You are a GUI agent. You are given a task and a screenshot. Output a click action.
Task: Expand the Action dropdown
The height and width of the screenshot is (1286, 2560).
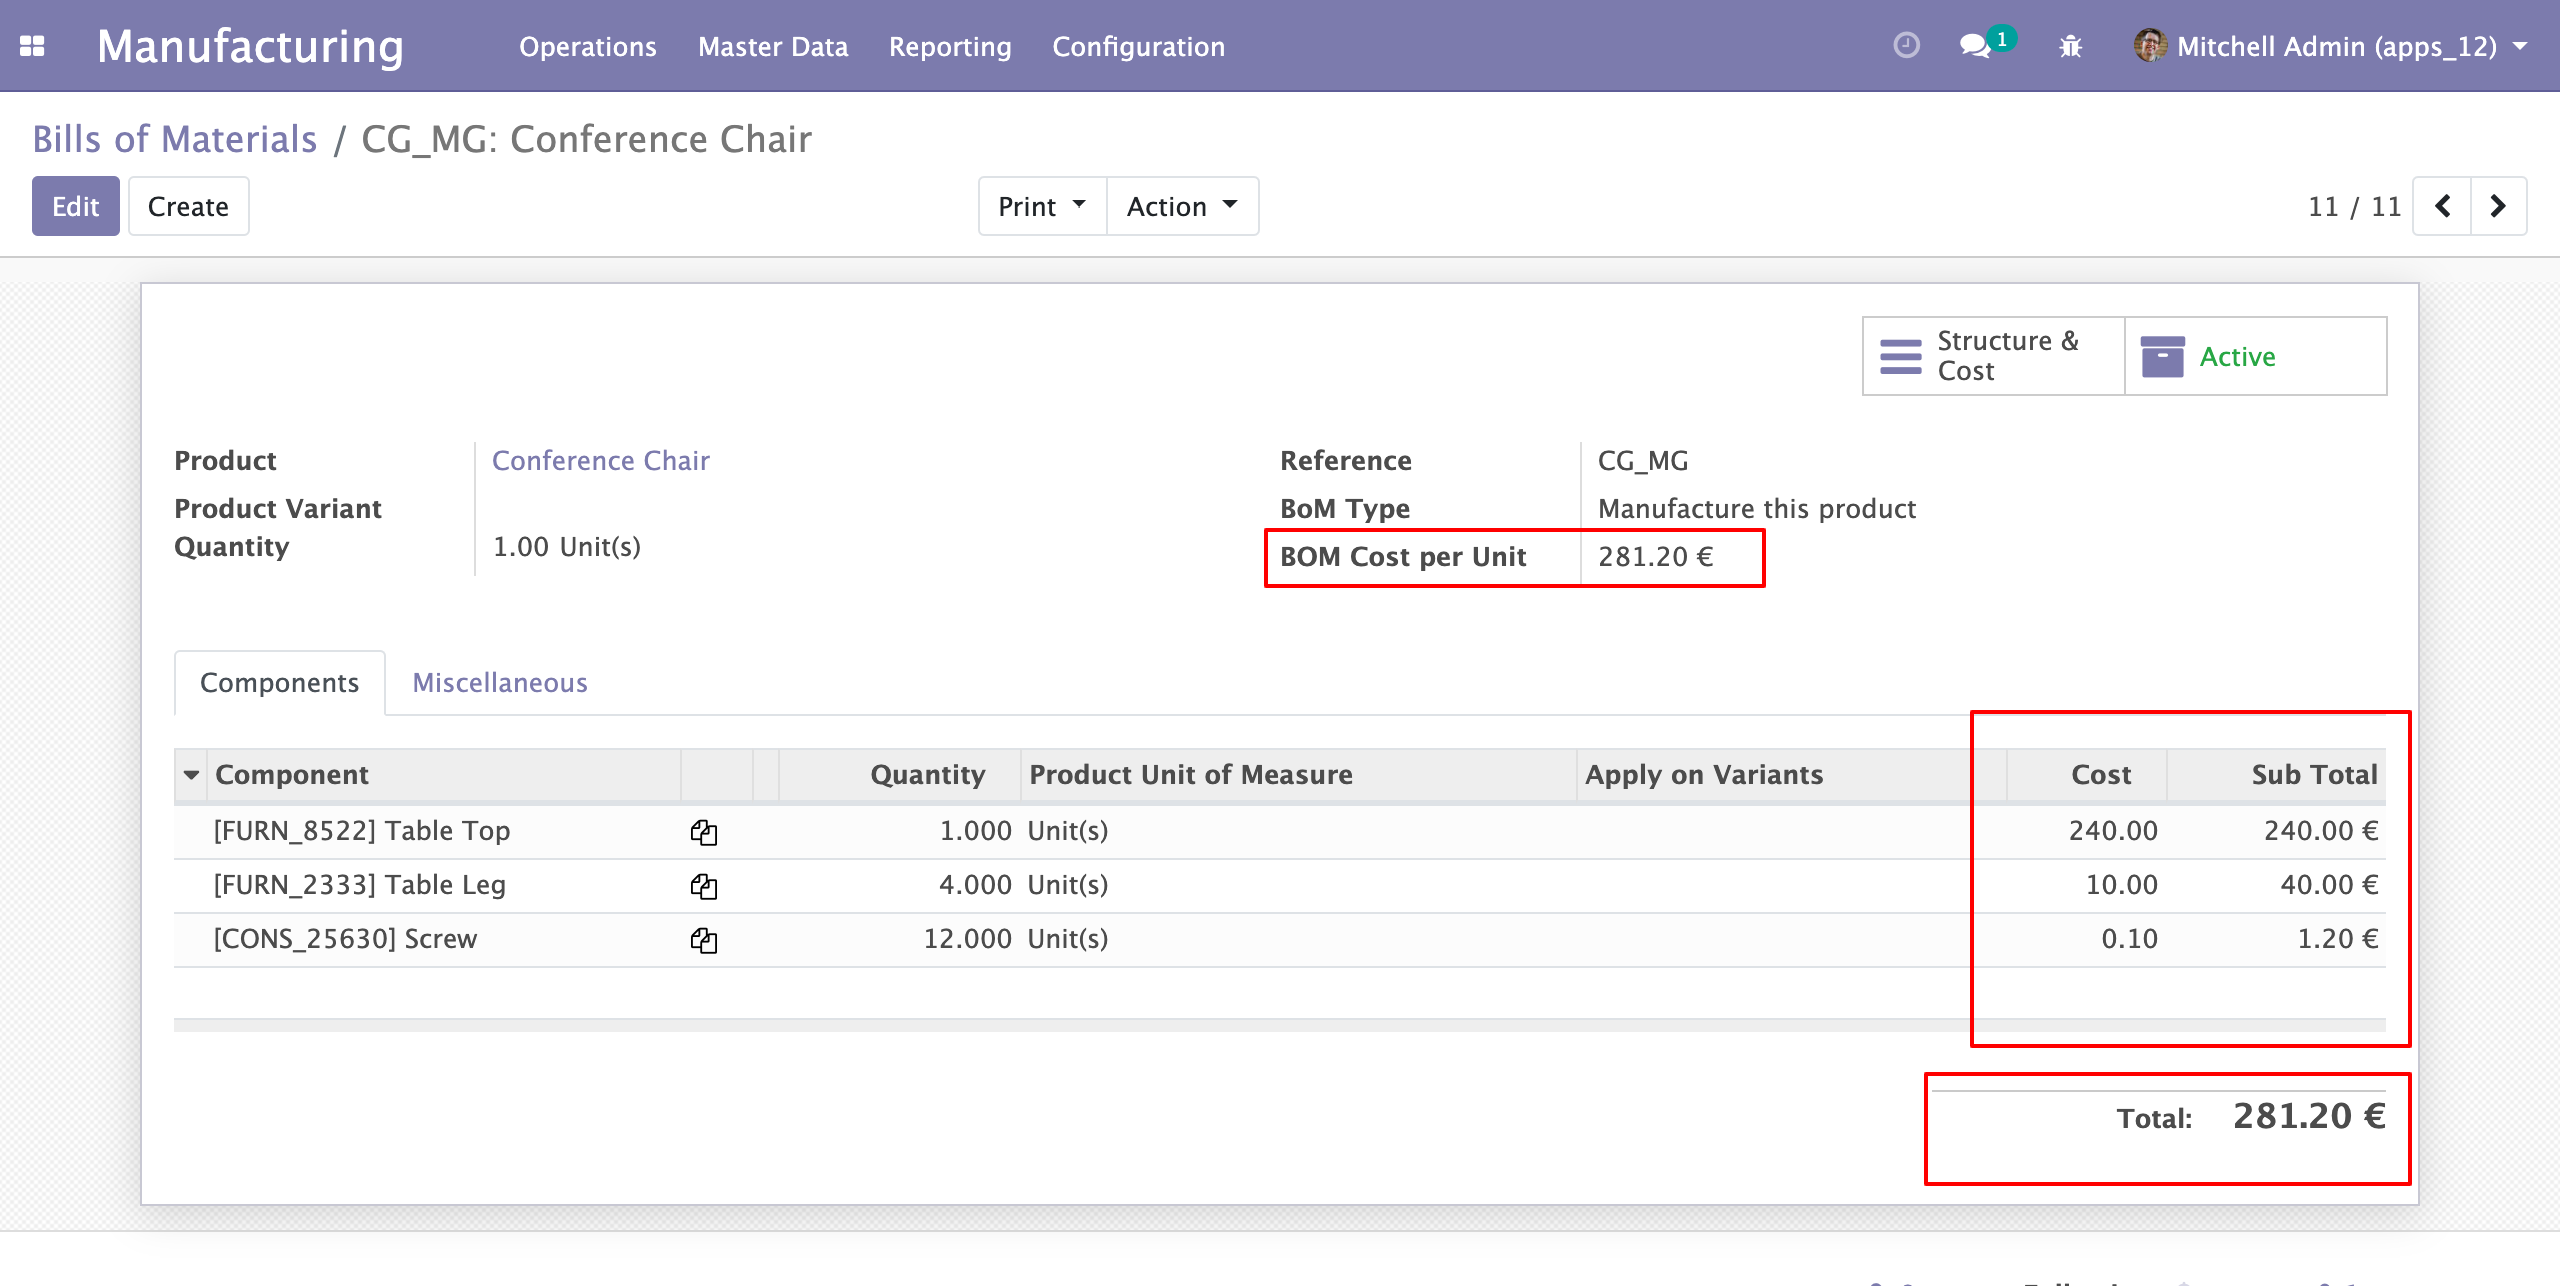pyautogui.click(x=1182, y=206)
